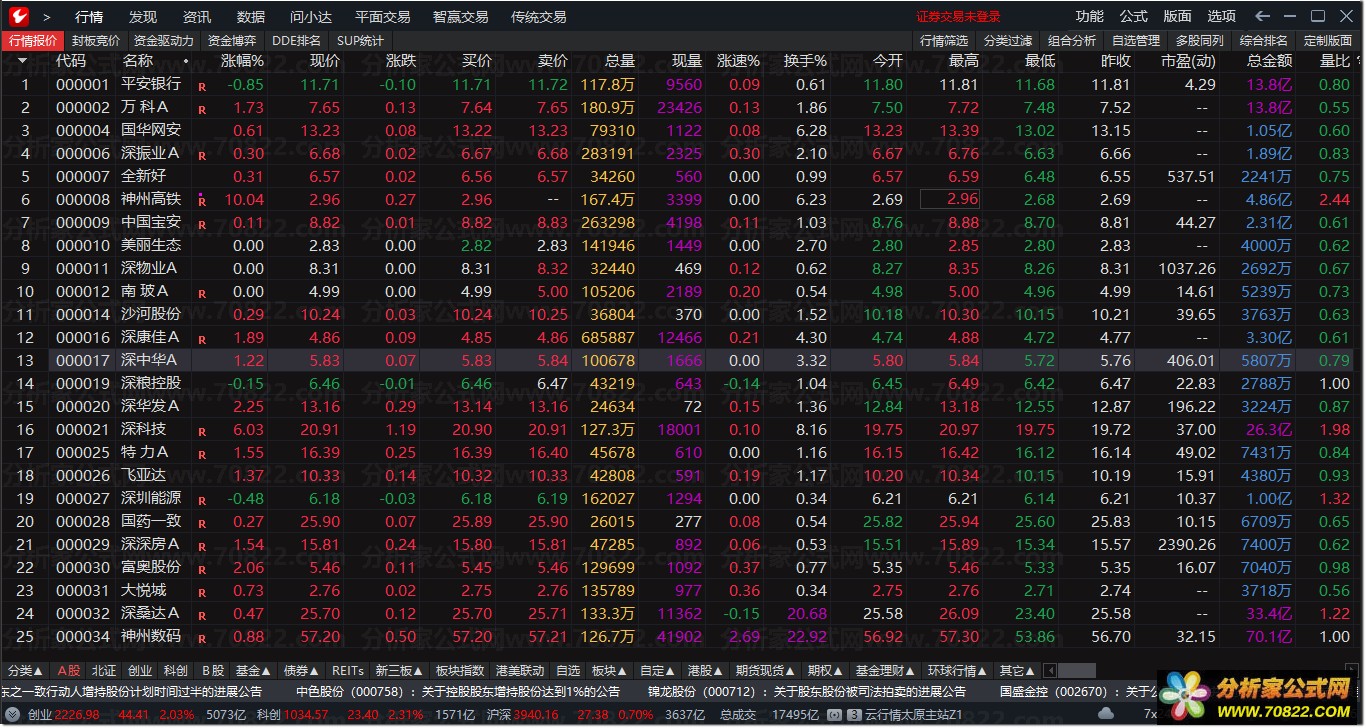Viewport: 1367px width, 728px height.
Task: Open the 功能 menu
Action: coord(1090,16)
